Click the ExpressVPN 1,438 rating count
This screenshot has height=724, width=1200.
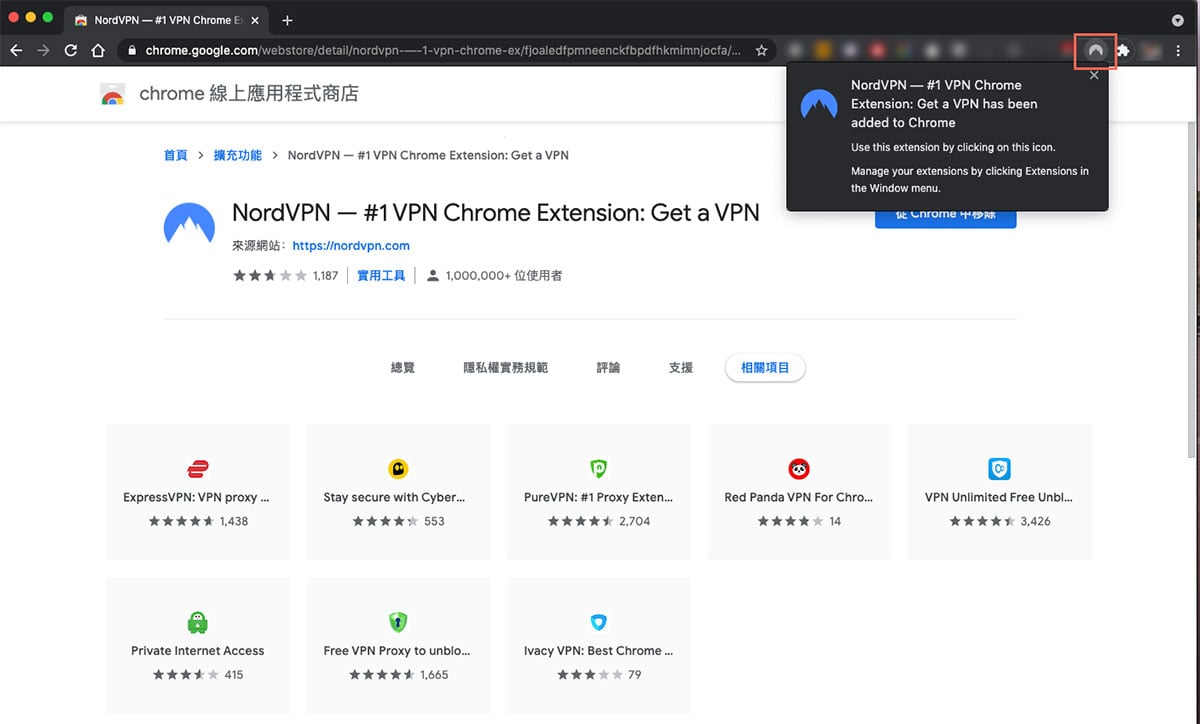point(233,521)
